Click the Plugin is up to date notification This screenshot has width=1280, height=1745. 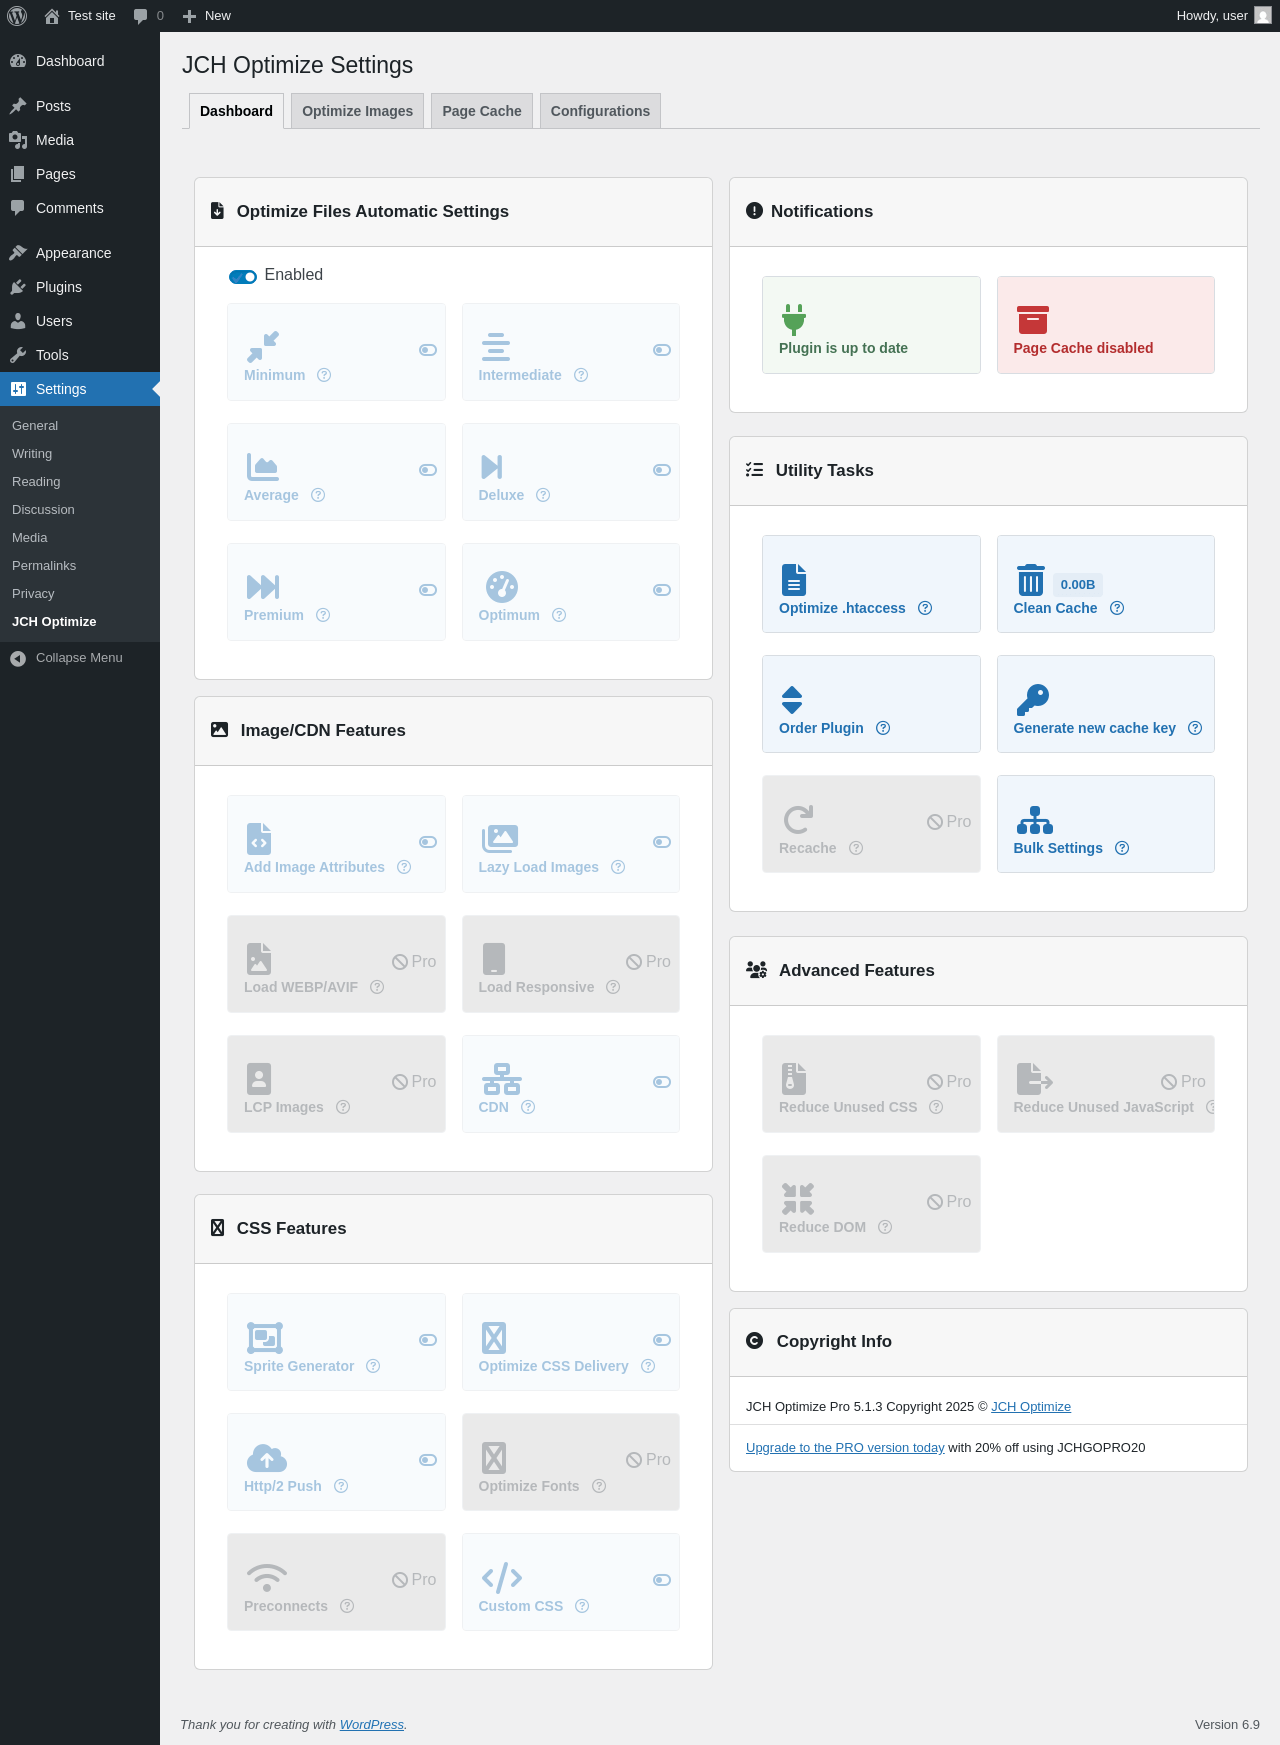tap(871, 325)
